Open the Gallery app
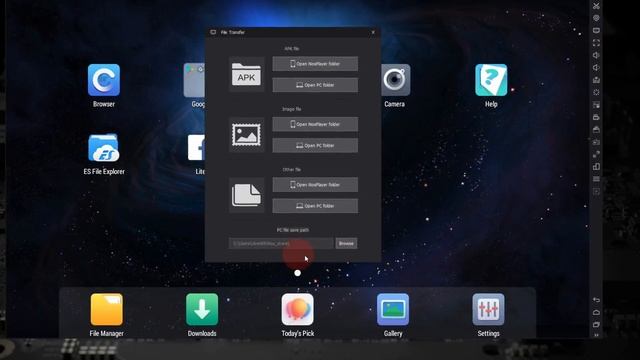Image resolution: width=640 pixels, height=360 pixels. click(x=393, y=309)
